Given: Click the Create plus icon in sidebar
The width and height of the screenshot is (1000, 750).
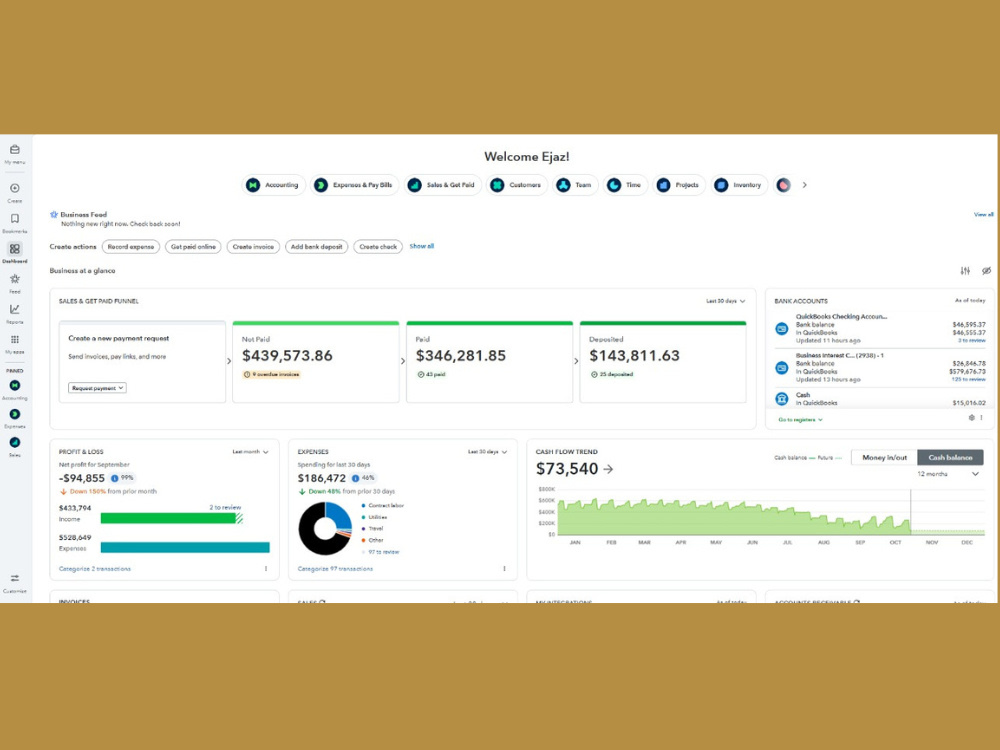Looking at the screenshot, I should click(15, 188).
